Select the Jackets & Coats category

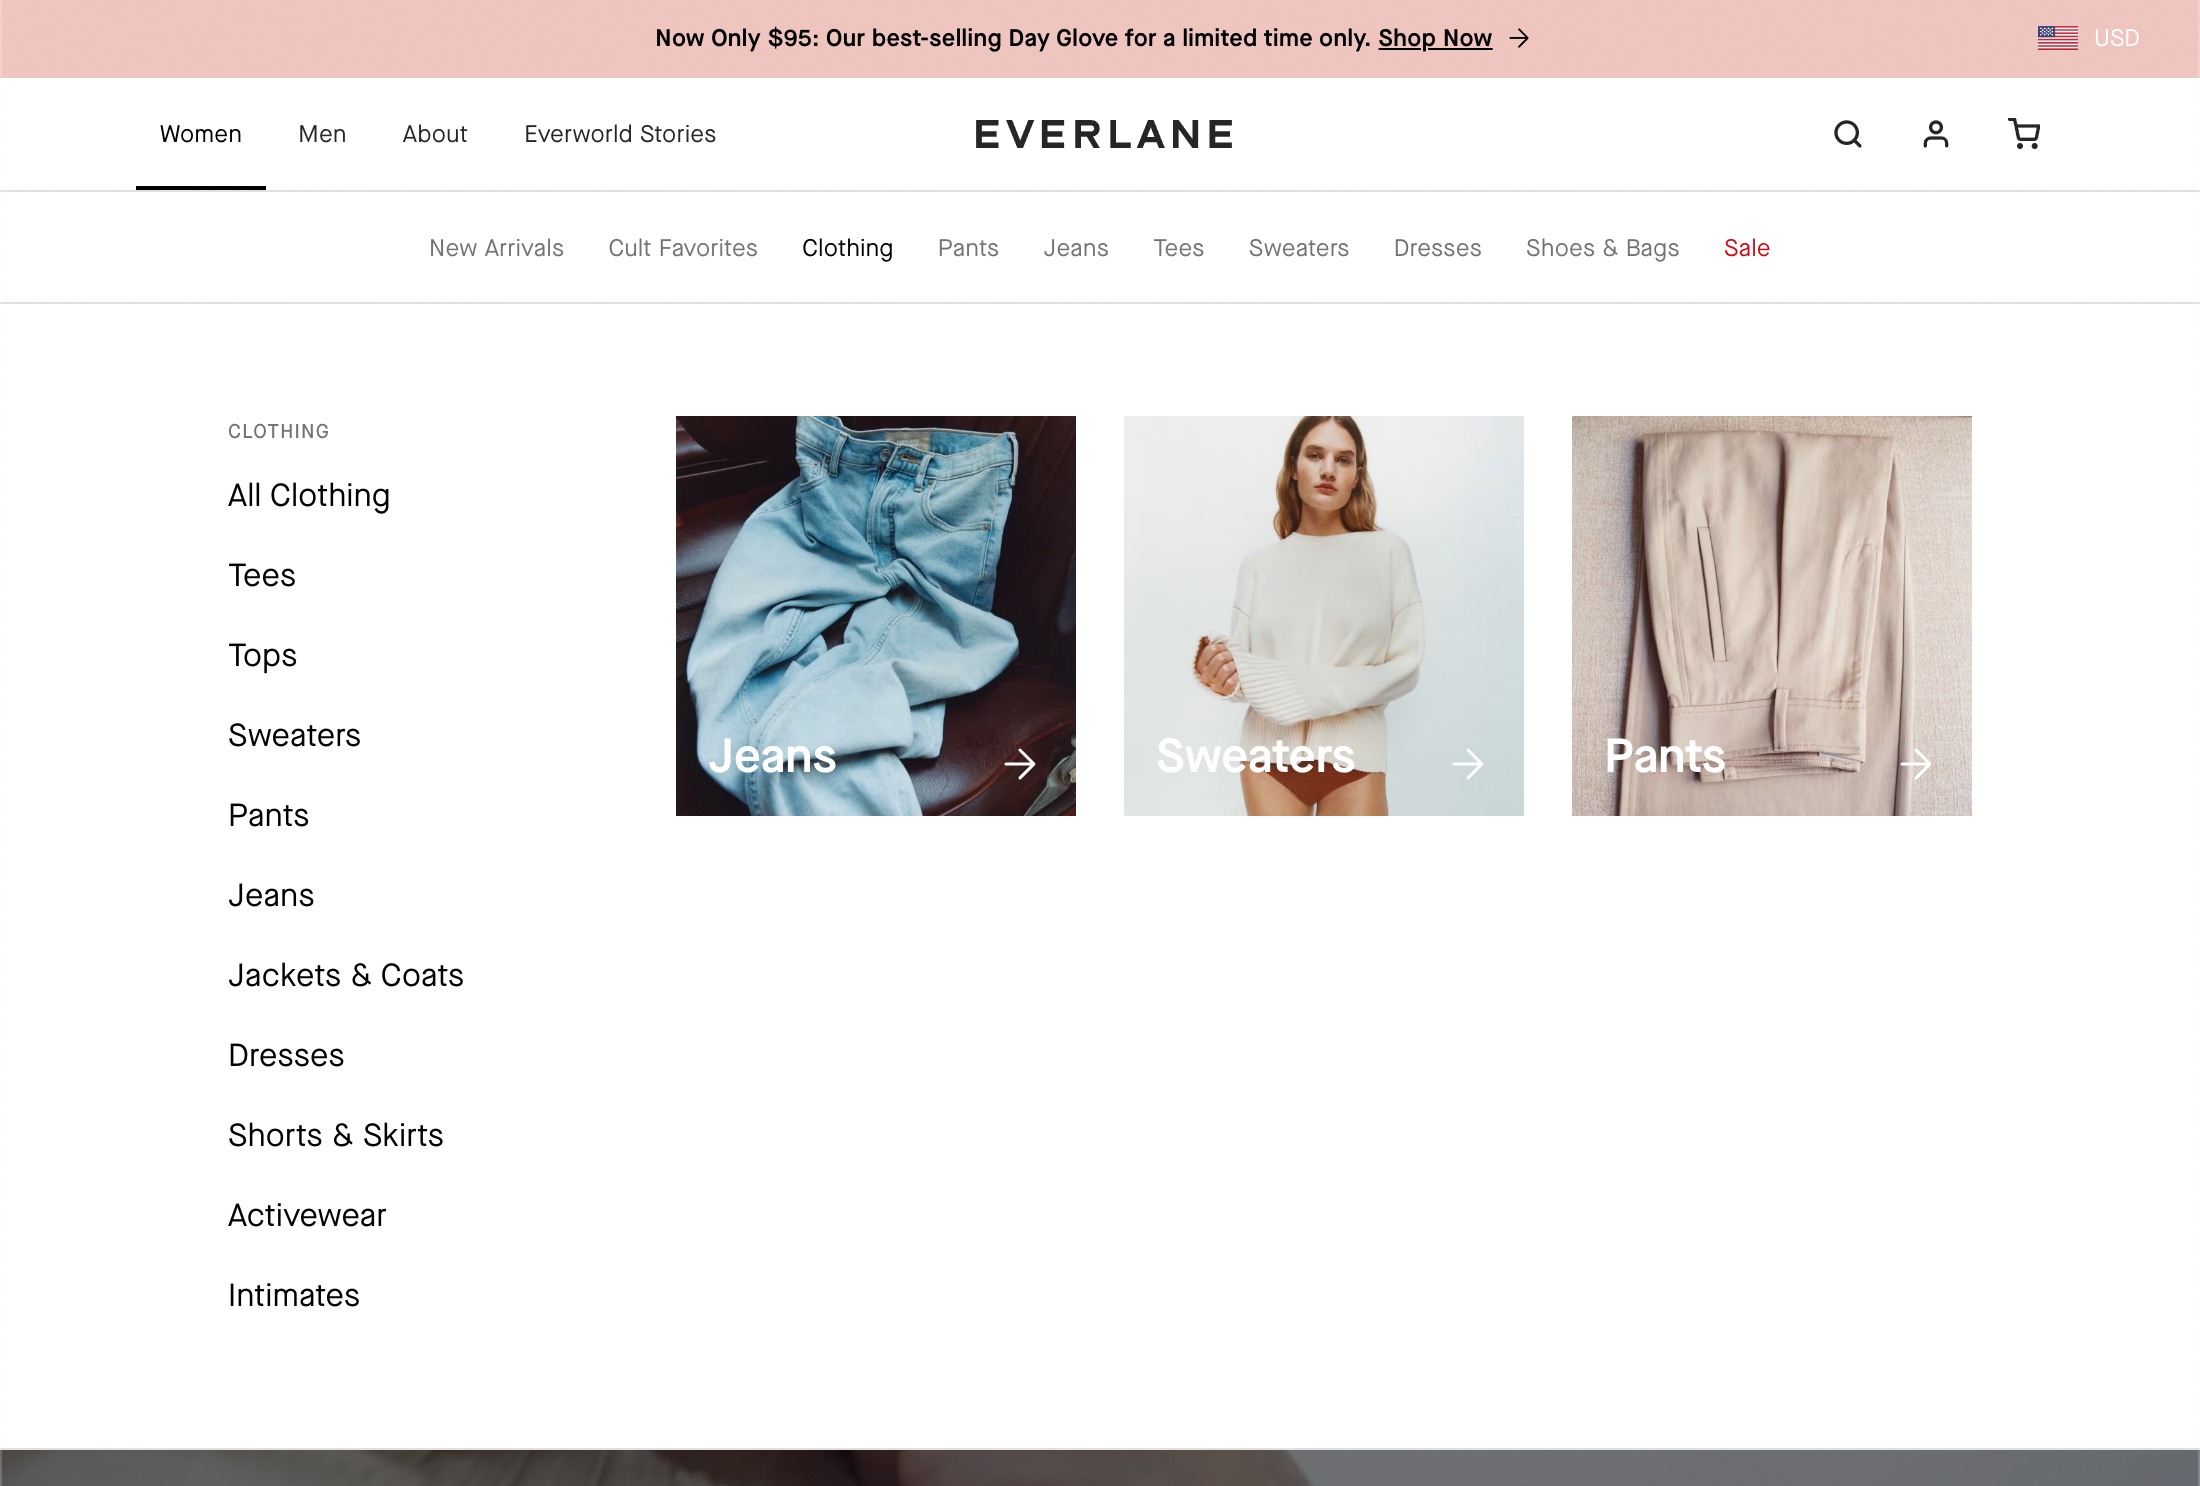click(x=346, y=975)
